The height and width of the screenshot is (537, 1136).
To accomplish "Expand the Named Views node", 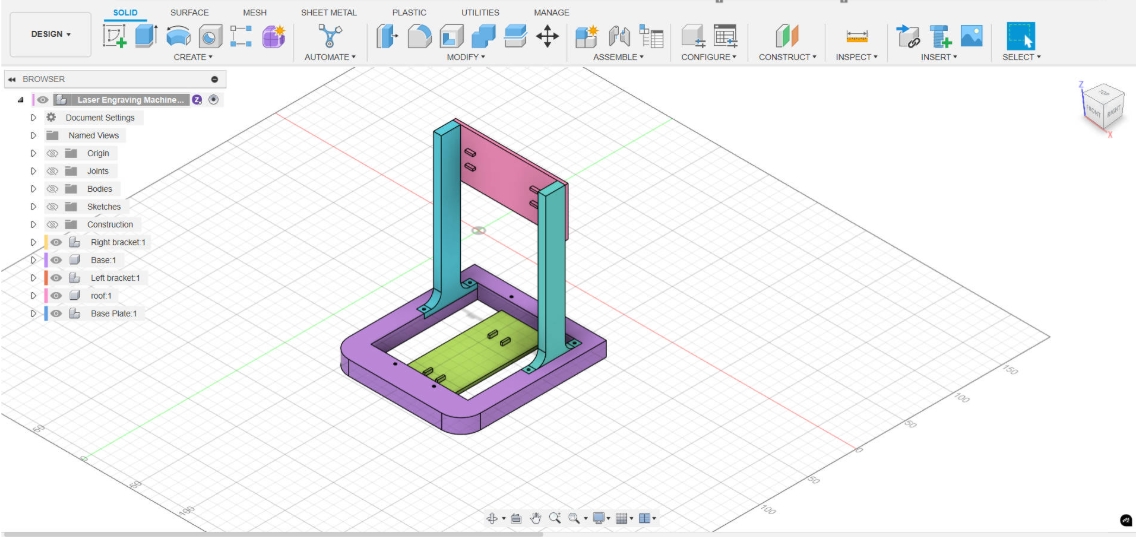I will pyautogui.click(x=33, y=136).
